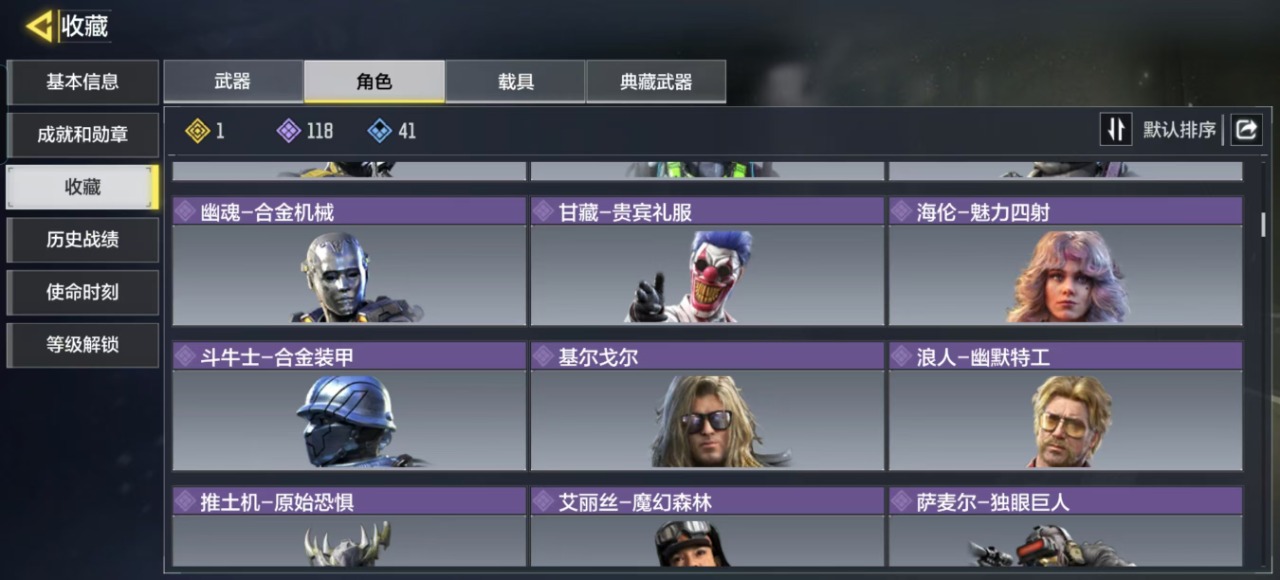Click the rarity diamond beside 海伦-魅力四射
Screen dimensions: 1280x580
901,211
